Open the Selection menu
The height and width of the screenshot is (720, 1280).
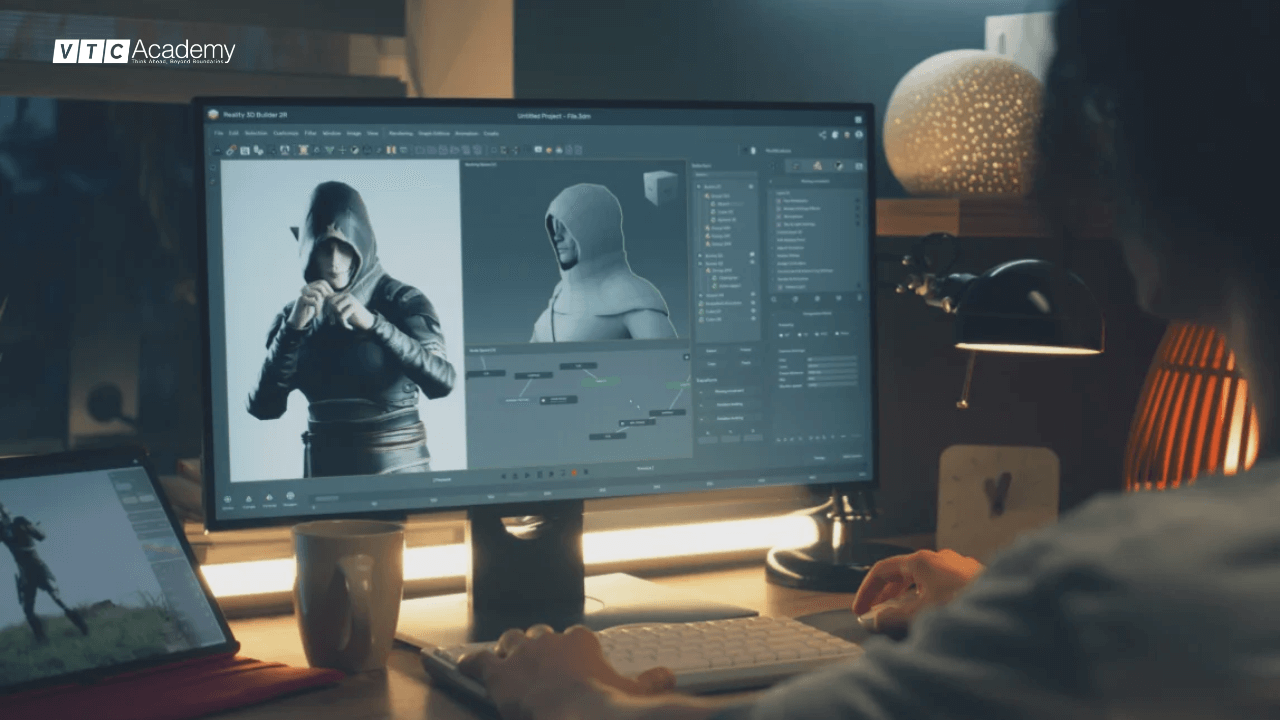[x=256, y=133]
